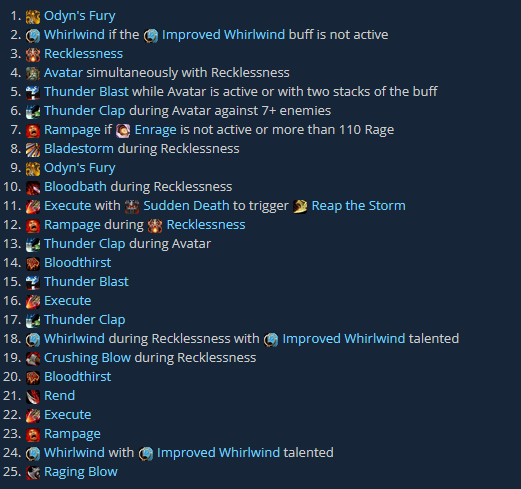
Task: Open the Whirlwind link in item 18
Action: [74, 339]
